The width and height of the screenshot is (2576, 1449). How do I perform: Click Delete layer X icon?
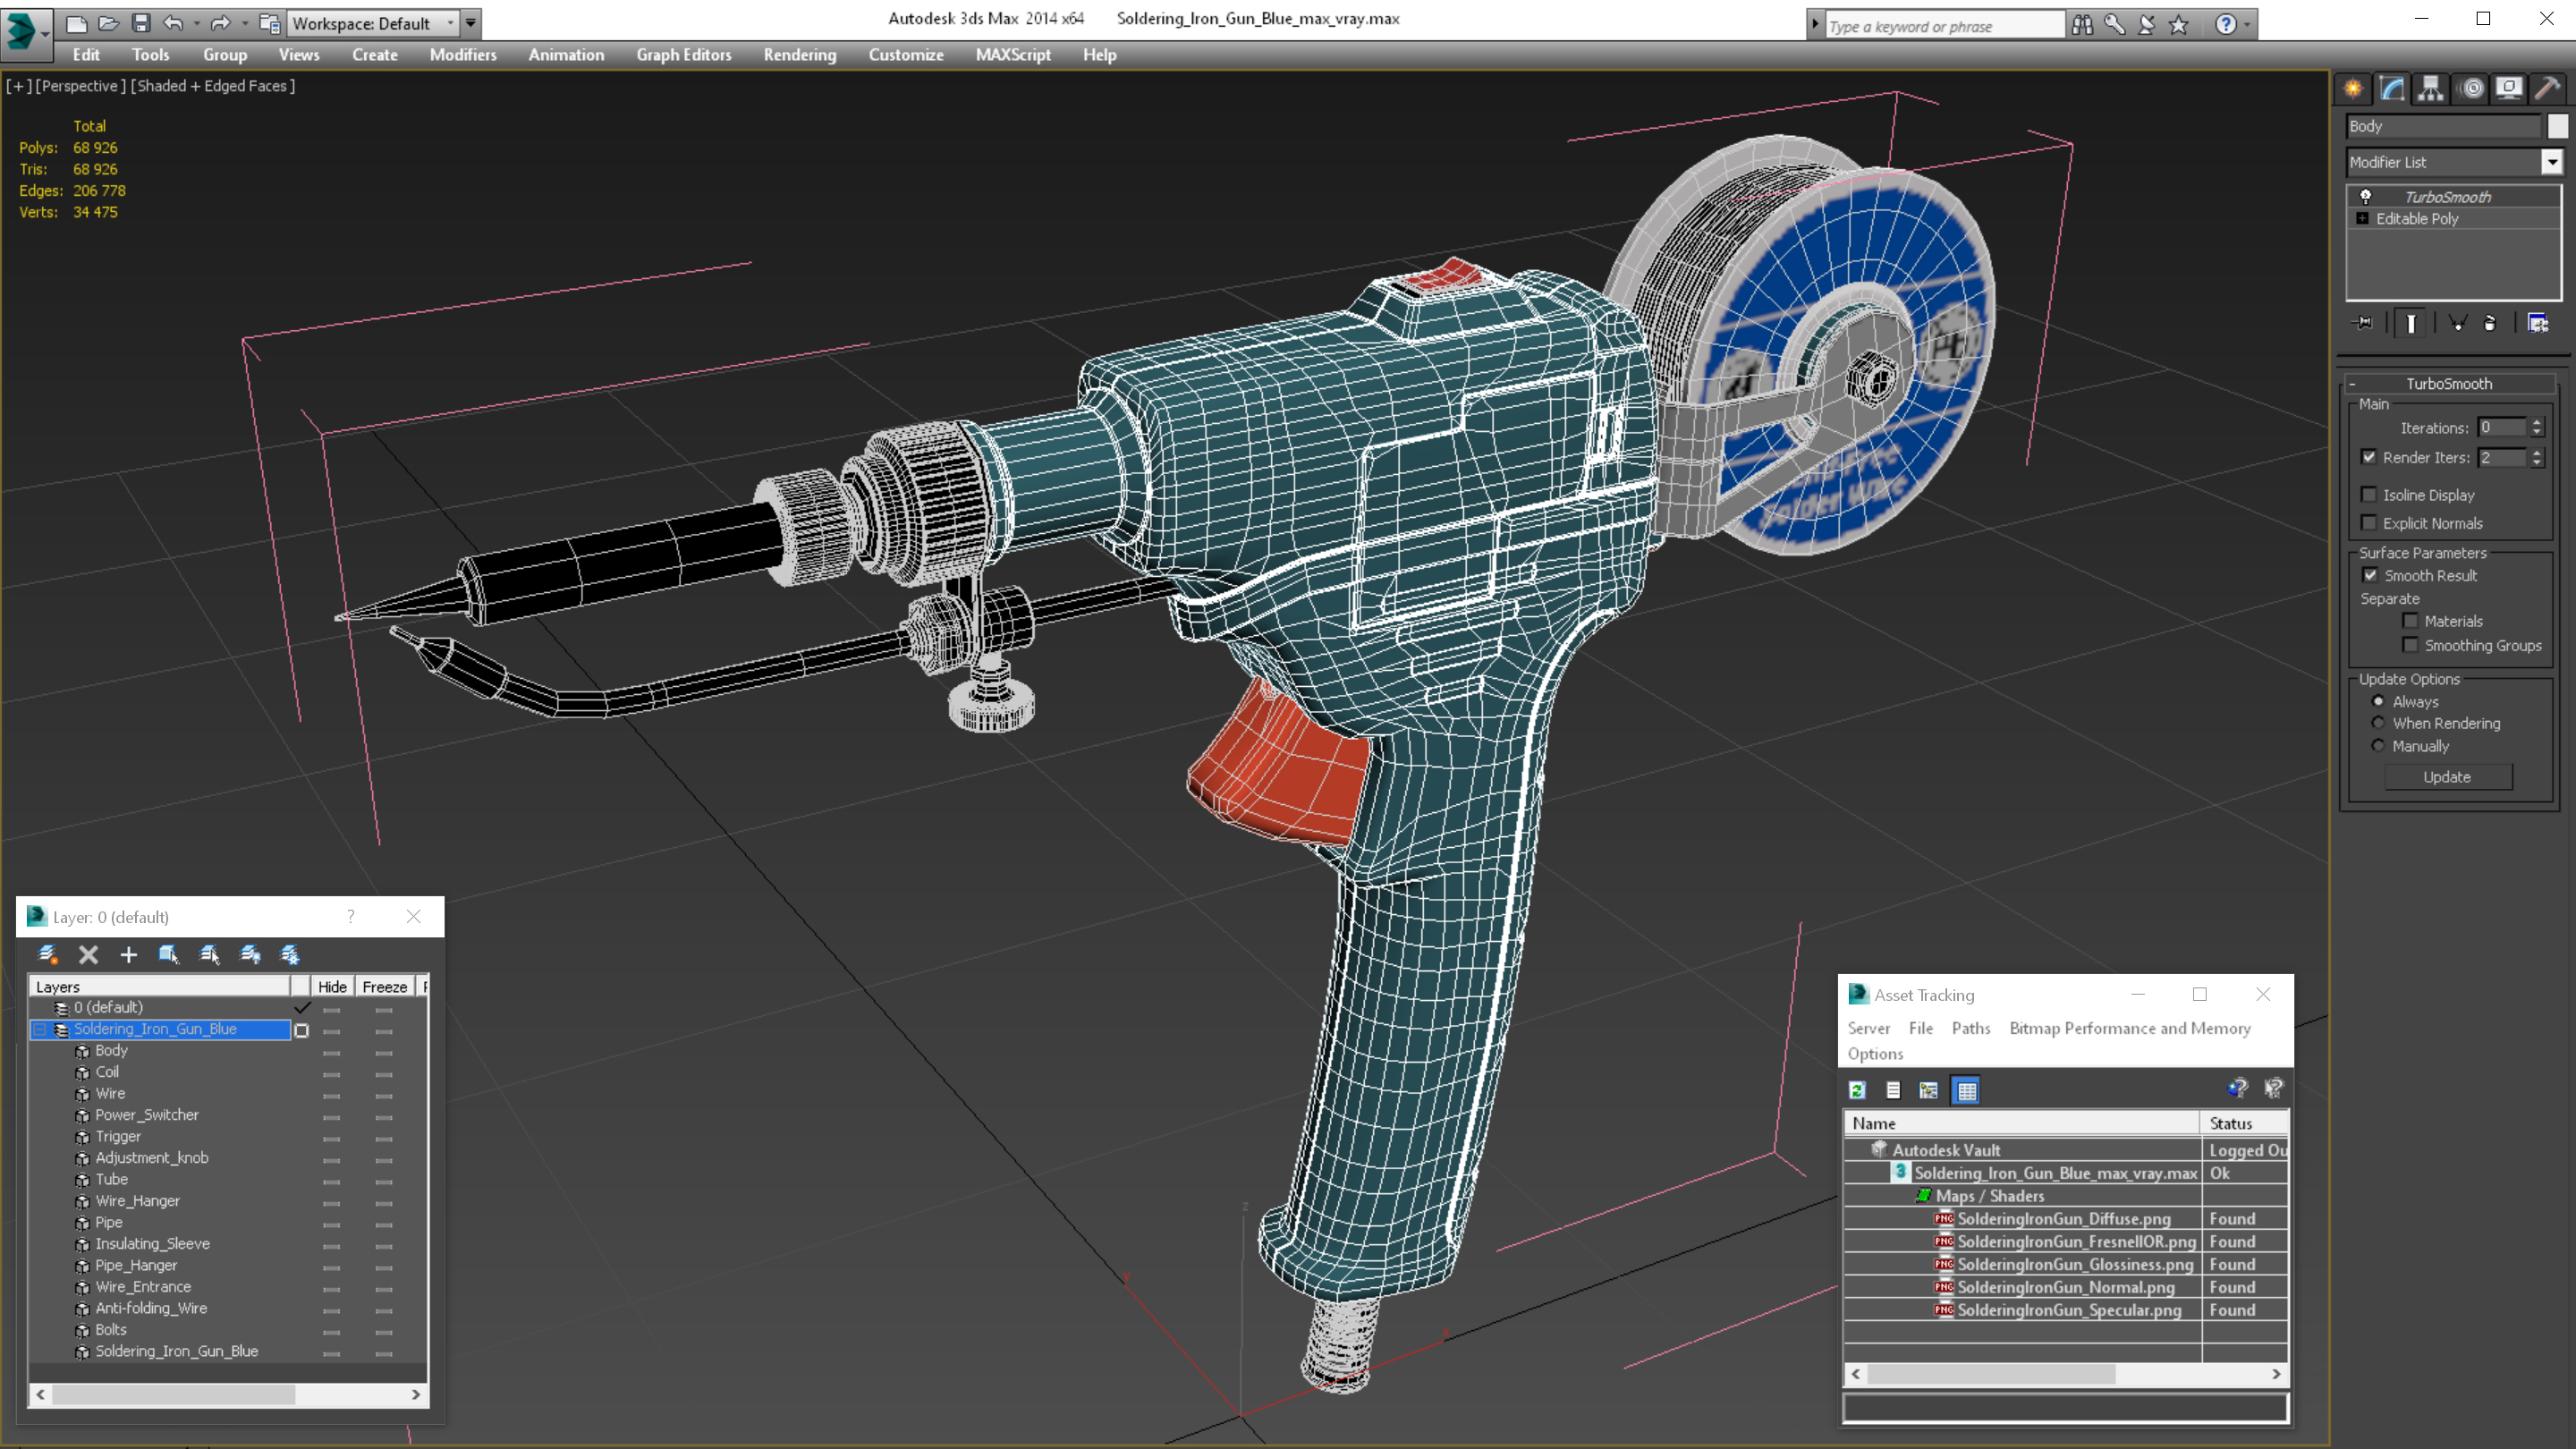click(x=88, y=954)
